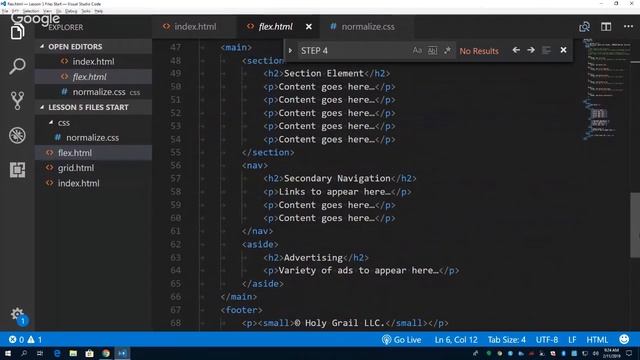Open normalize.css under OPEN EDITORS
The image size is (640, 360).
tap(93, 92)
